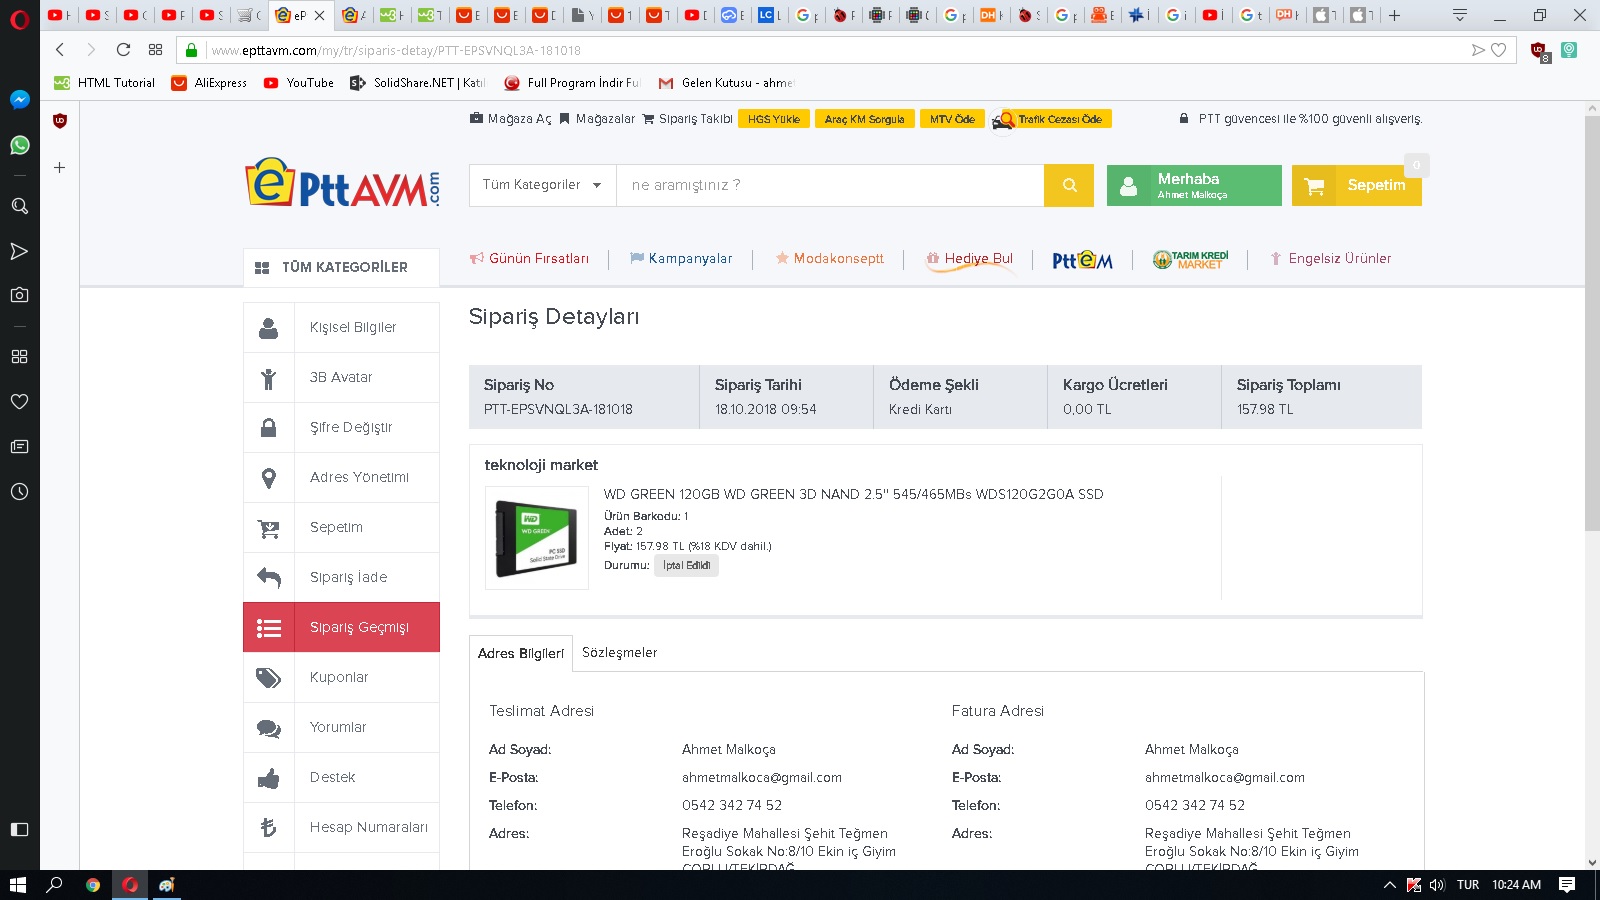Screen dimensions: 1600x900
Task: Click the search input field
Action: pyautogui.click(x=830, y=185)
